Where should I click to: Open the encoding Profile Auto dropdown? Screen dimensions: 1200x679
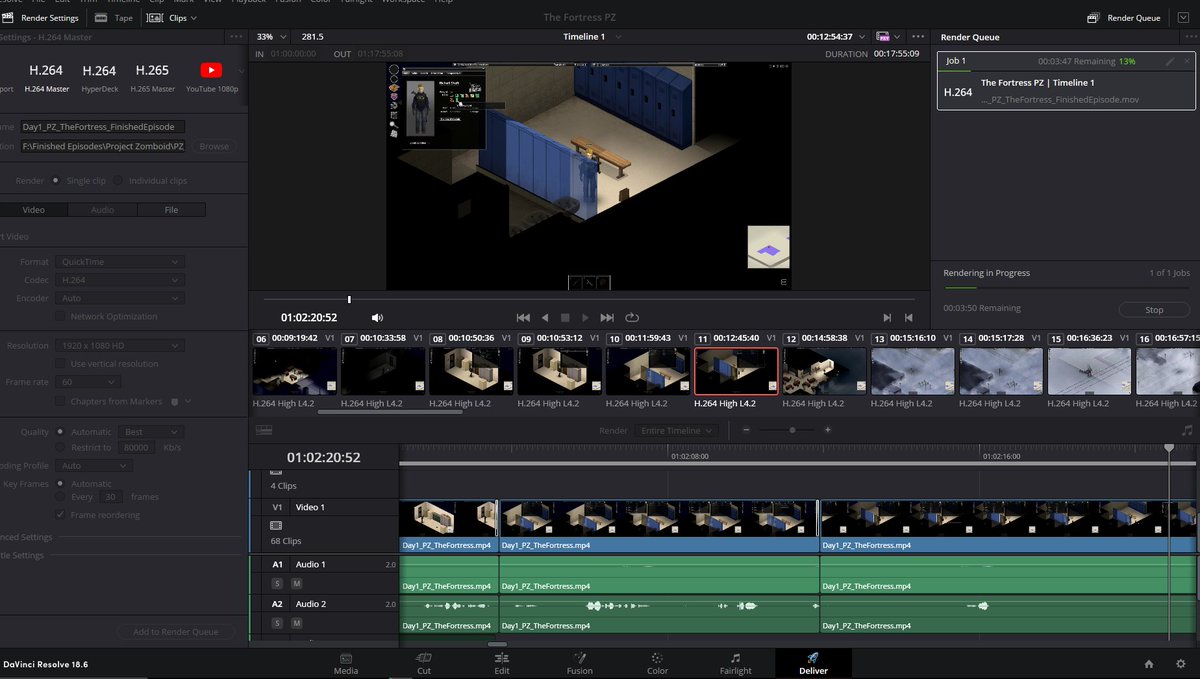[x=94, y=465]
